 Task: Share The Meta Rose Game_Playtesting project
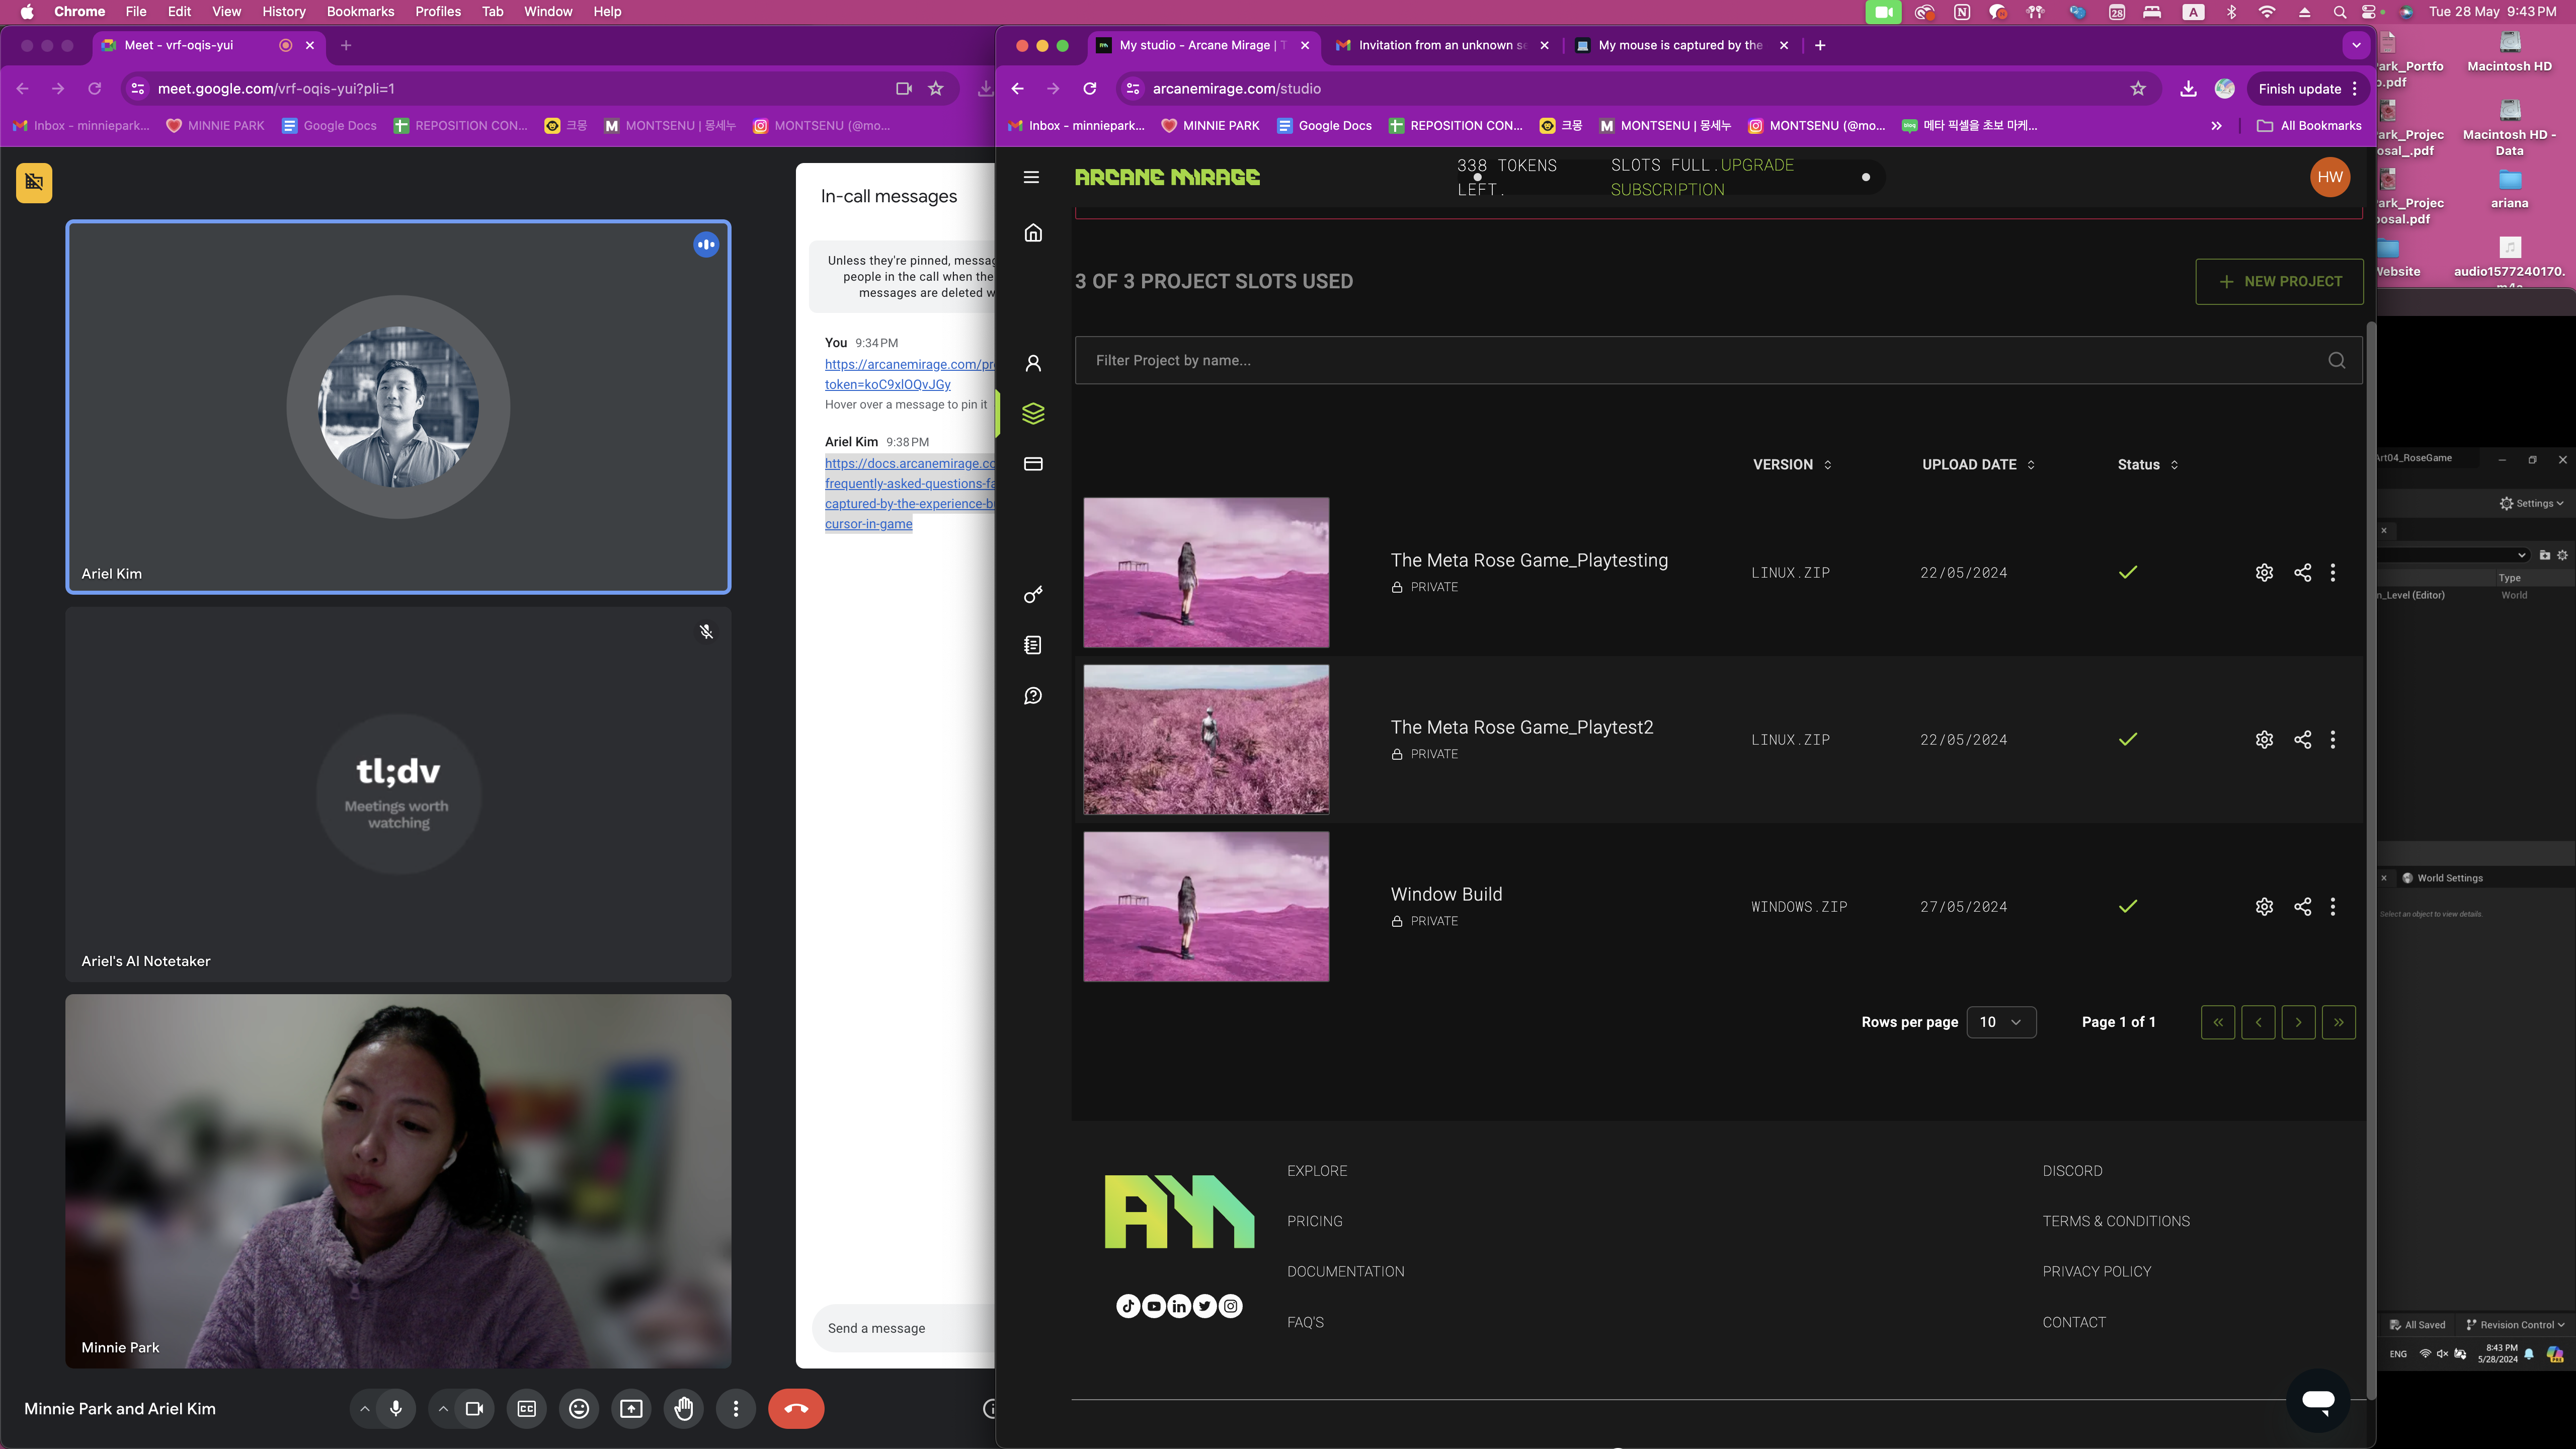[2302, 572]
